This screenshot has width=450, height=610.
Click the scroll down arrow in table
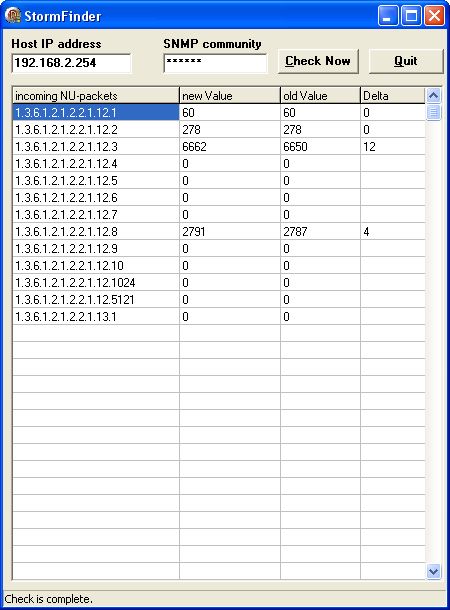point(433,571)
